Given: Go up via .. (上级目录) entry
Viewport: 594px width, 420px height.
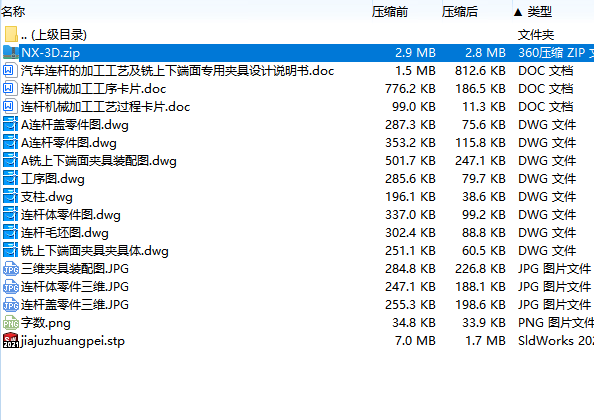Looking at the screenshot, I should click(54, 34).
